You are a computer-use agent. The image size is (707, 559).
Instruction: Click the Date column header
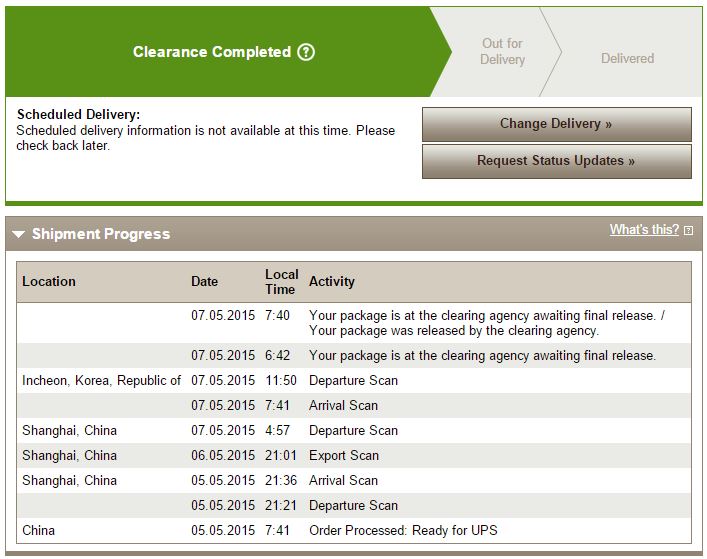pyautogui.click(x=204, y=281)
